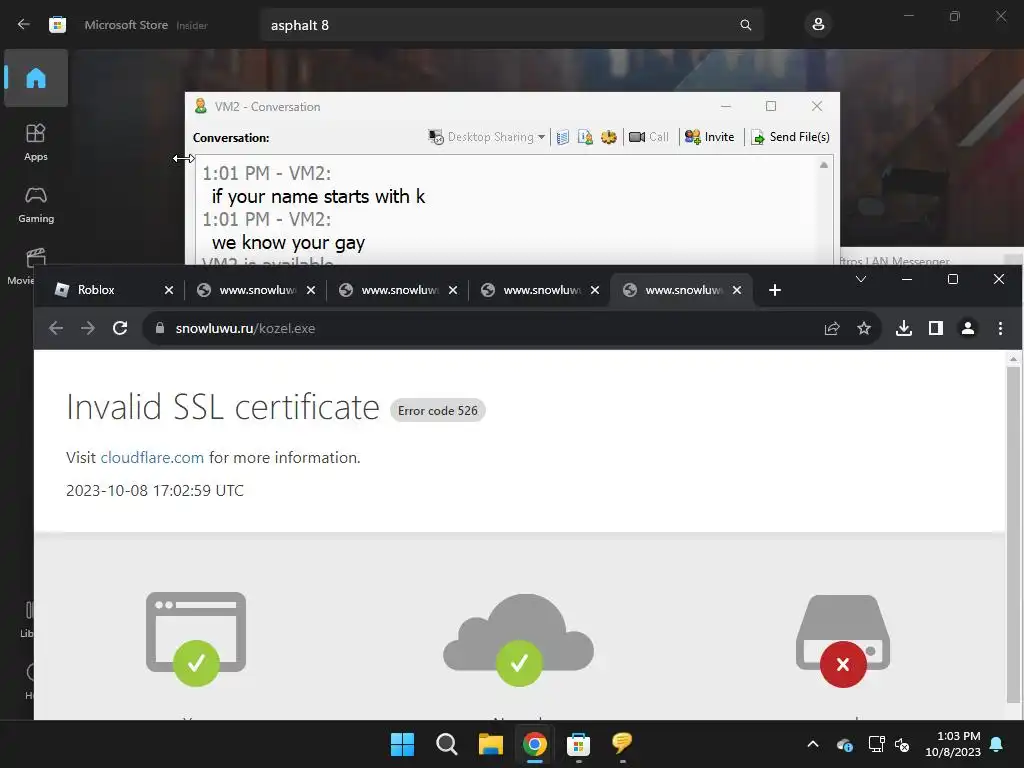This screenshot has width=1024, height=768.
Task: Click the browser status icon with green check
Action: point(196,639)
